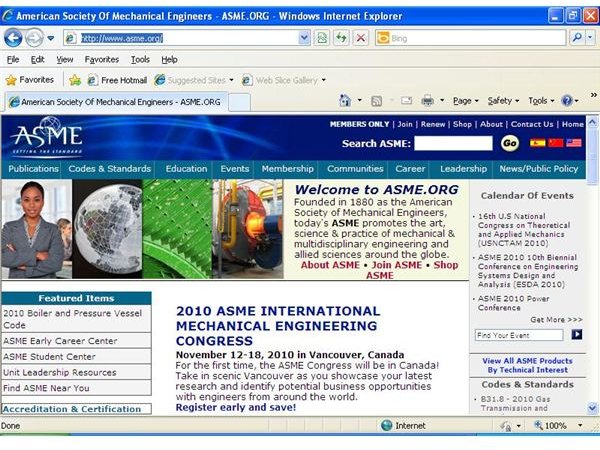The width and height of the screenshot is (600, 450).
Task: Click the page scrollbar down arrow
Action: point(592,408)
